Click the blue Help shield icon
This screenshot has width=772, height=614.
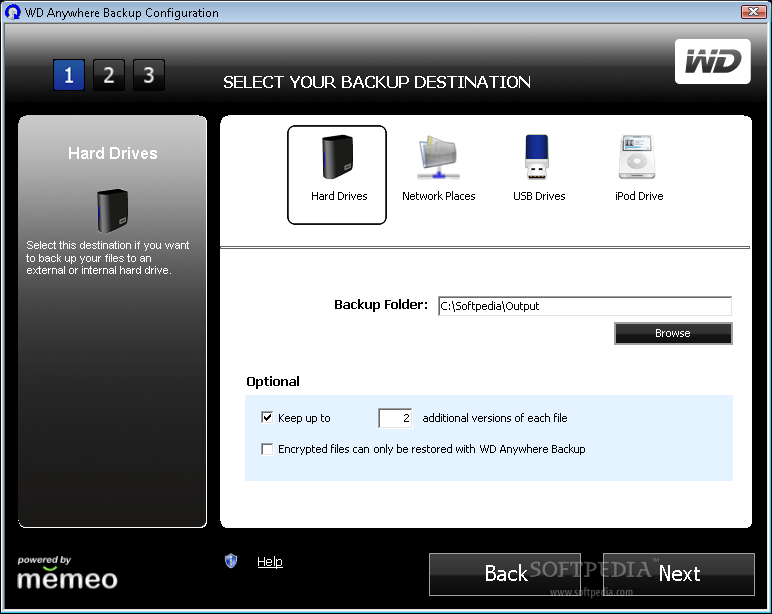pos(231,561)
